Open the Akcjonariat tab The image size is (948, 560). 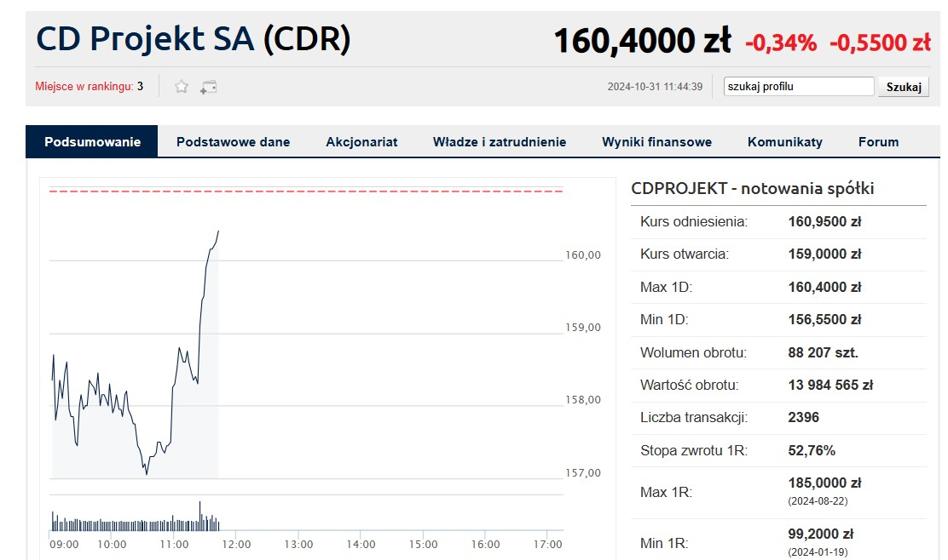[x=362, y=142]
